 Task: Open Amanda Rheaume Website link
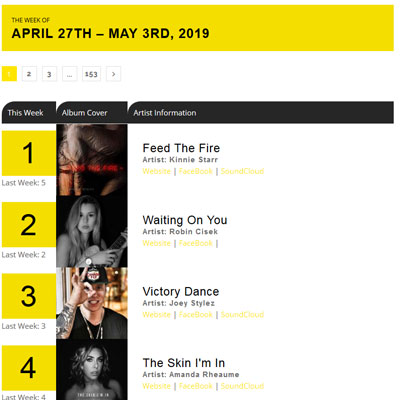pos(156,386)
